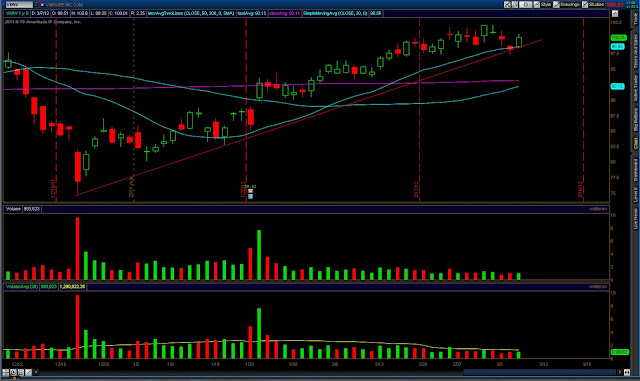Viewport: 640px width, 381px height.
Task: Click the share/scissors icon in top toolbar
Action: coord(507,4)
